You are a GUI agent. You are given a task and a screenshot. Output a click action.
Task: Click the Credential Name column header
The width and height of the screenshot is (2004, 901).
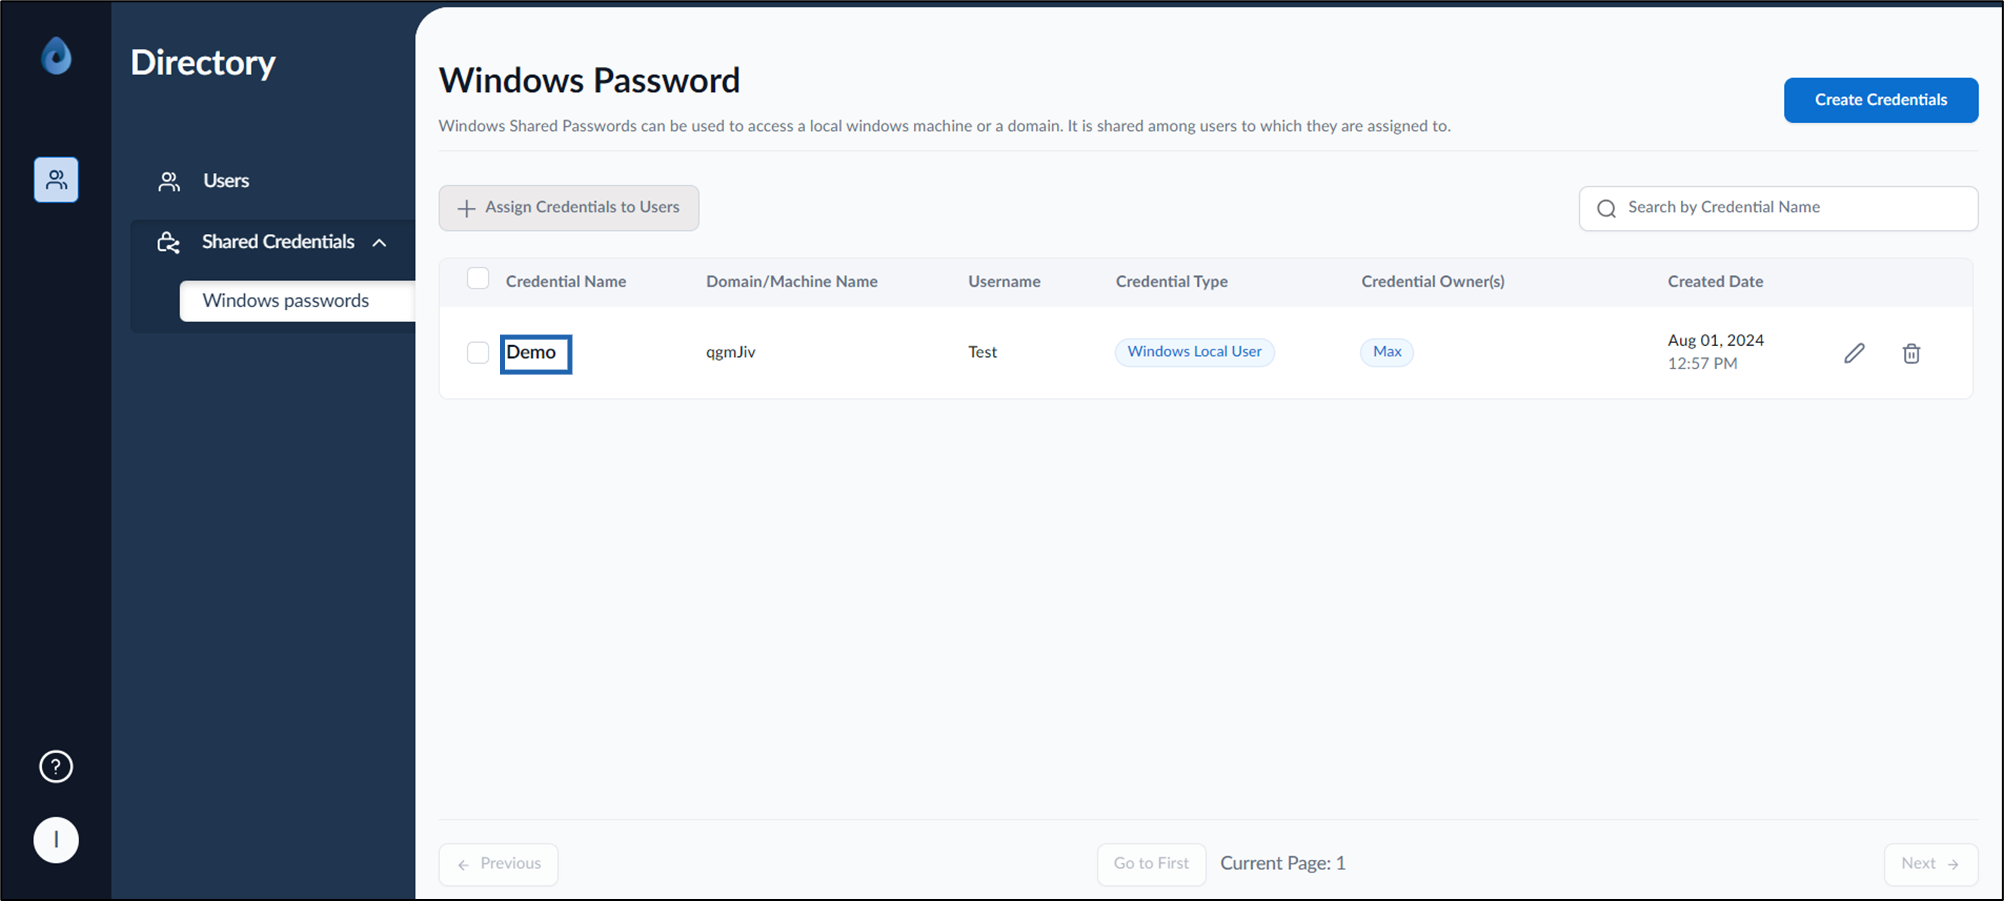pos(566,282)
